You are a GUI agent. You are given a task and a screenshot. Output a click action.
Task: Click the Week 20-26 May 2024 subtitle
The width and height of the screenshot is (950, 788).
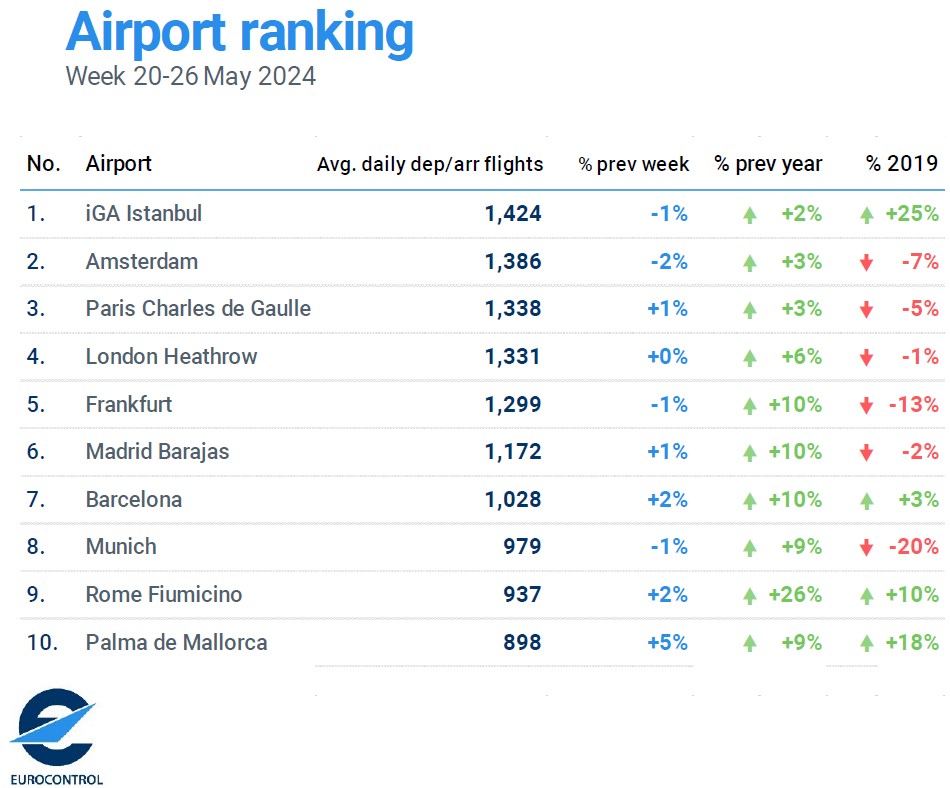tap(190, 76)
